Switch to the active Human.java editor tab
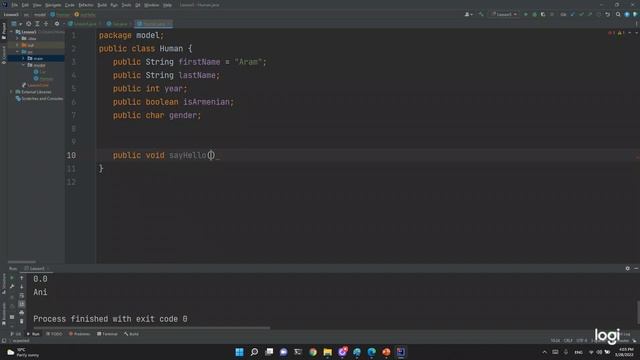Image resolution: width=640 pixels, height=360 pixels. (x=154, y=24)
